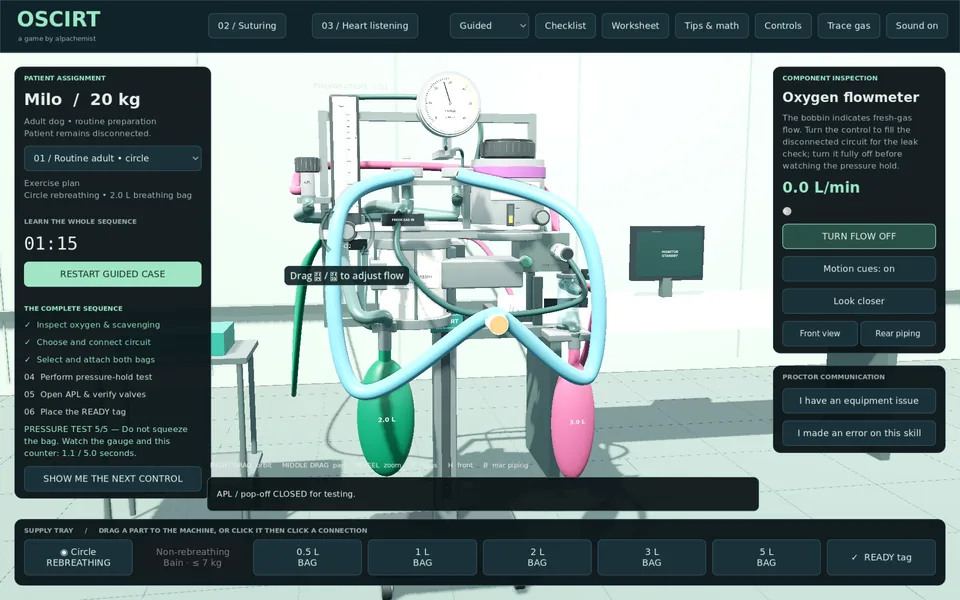Click the monitor standby screen

[667, 252]
